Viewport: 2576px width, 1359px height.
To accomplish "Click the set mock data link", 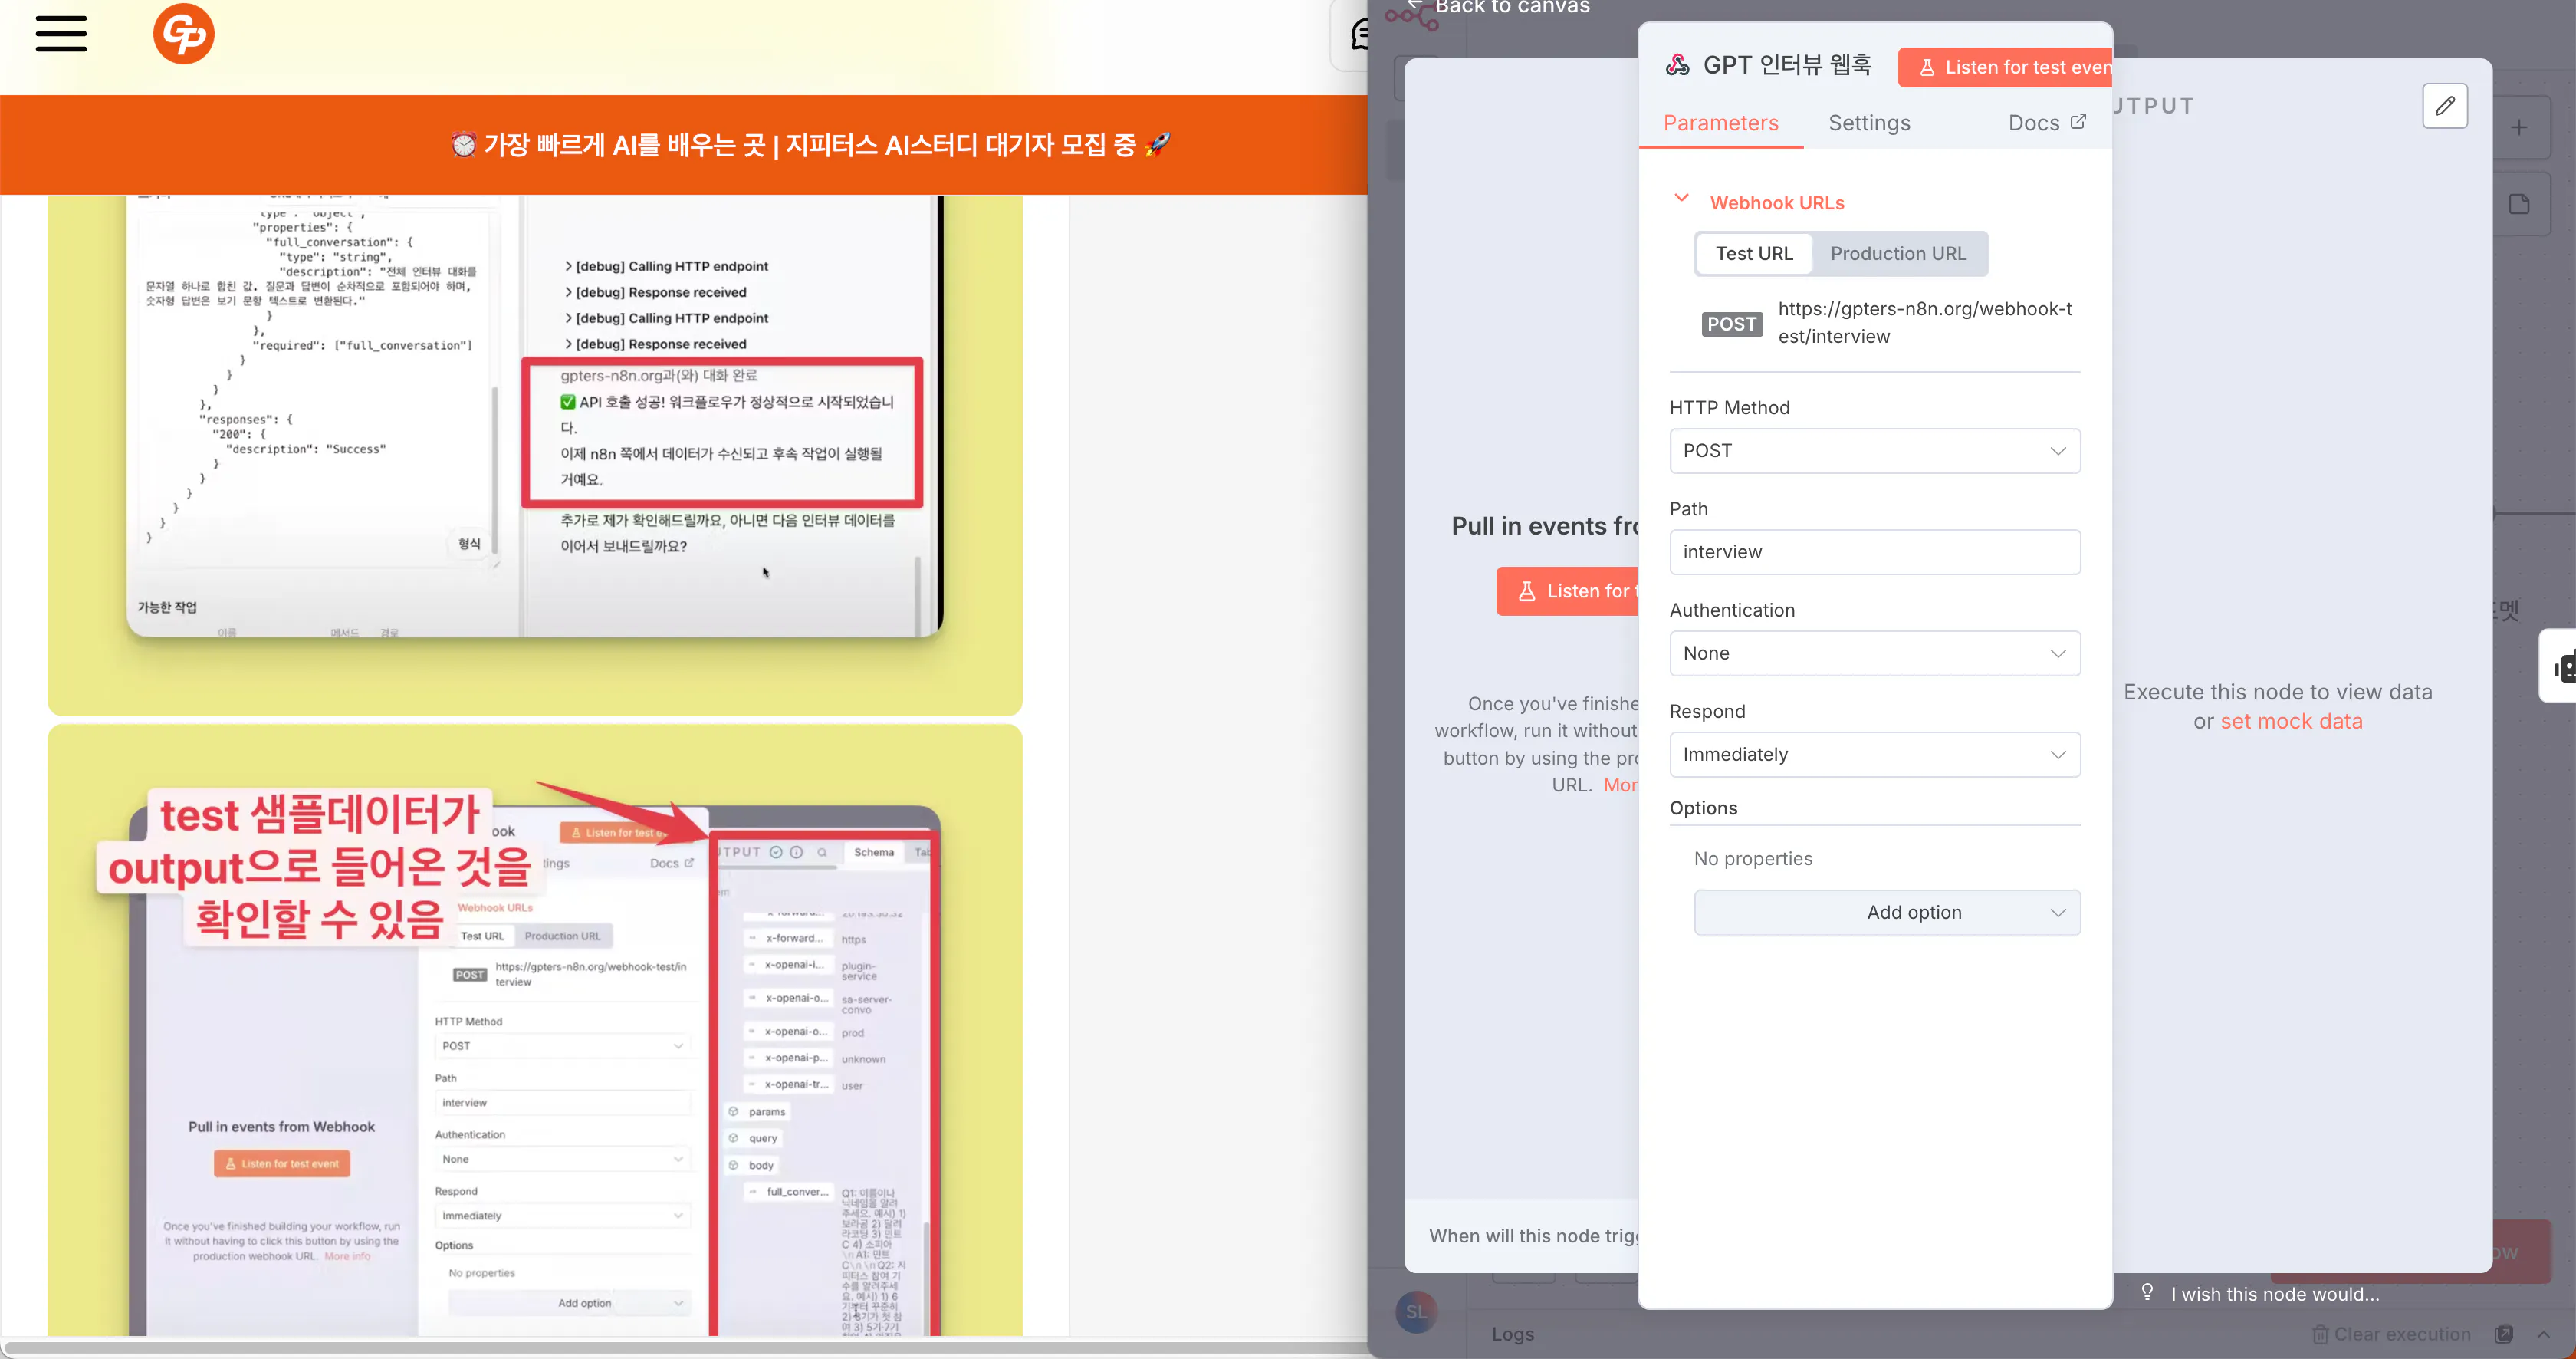I will pos(2291,721).
